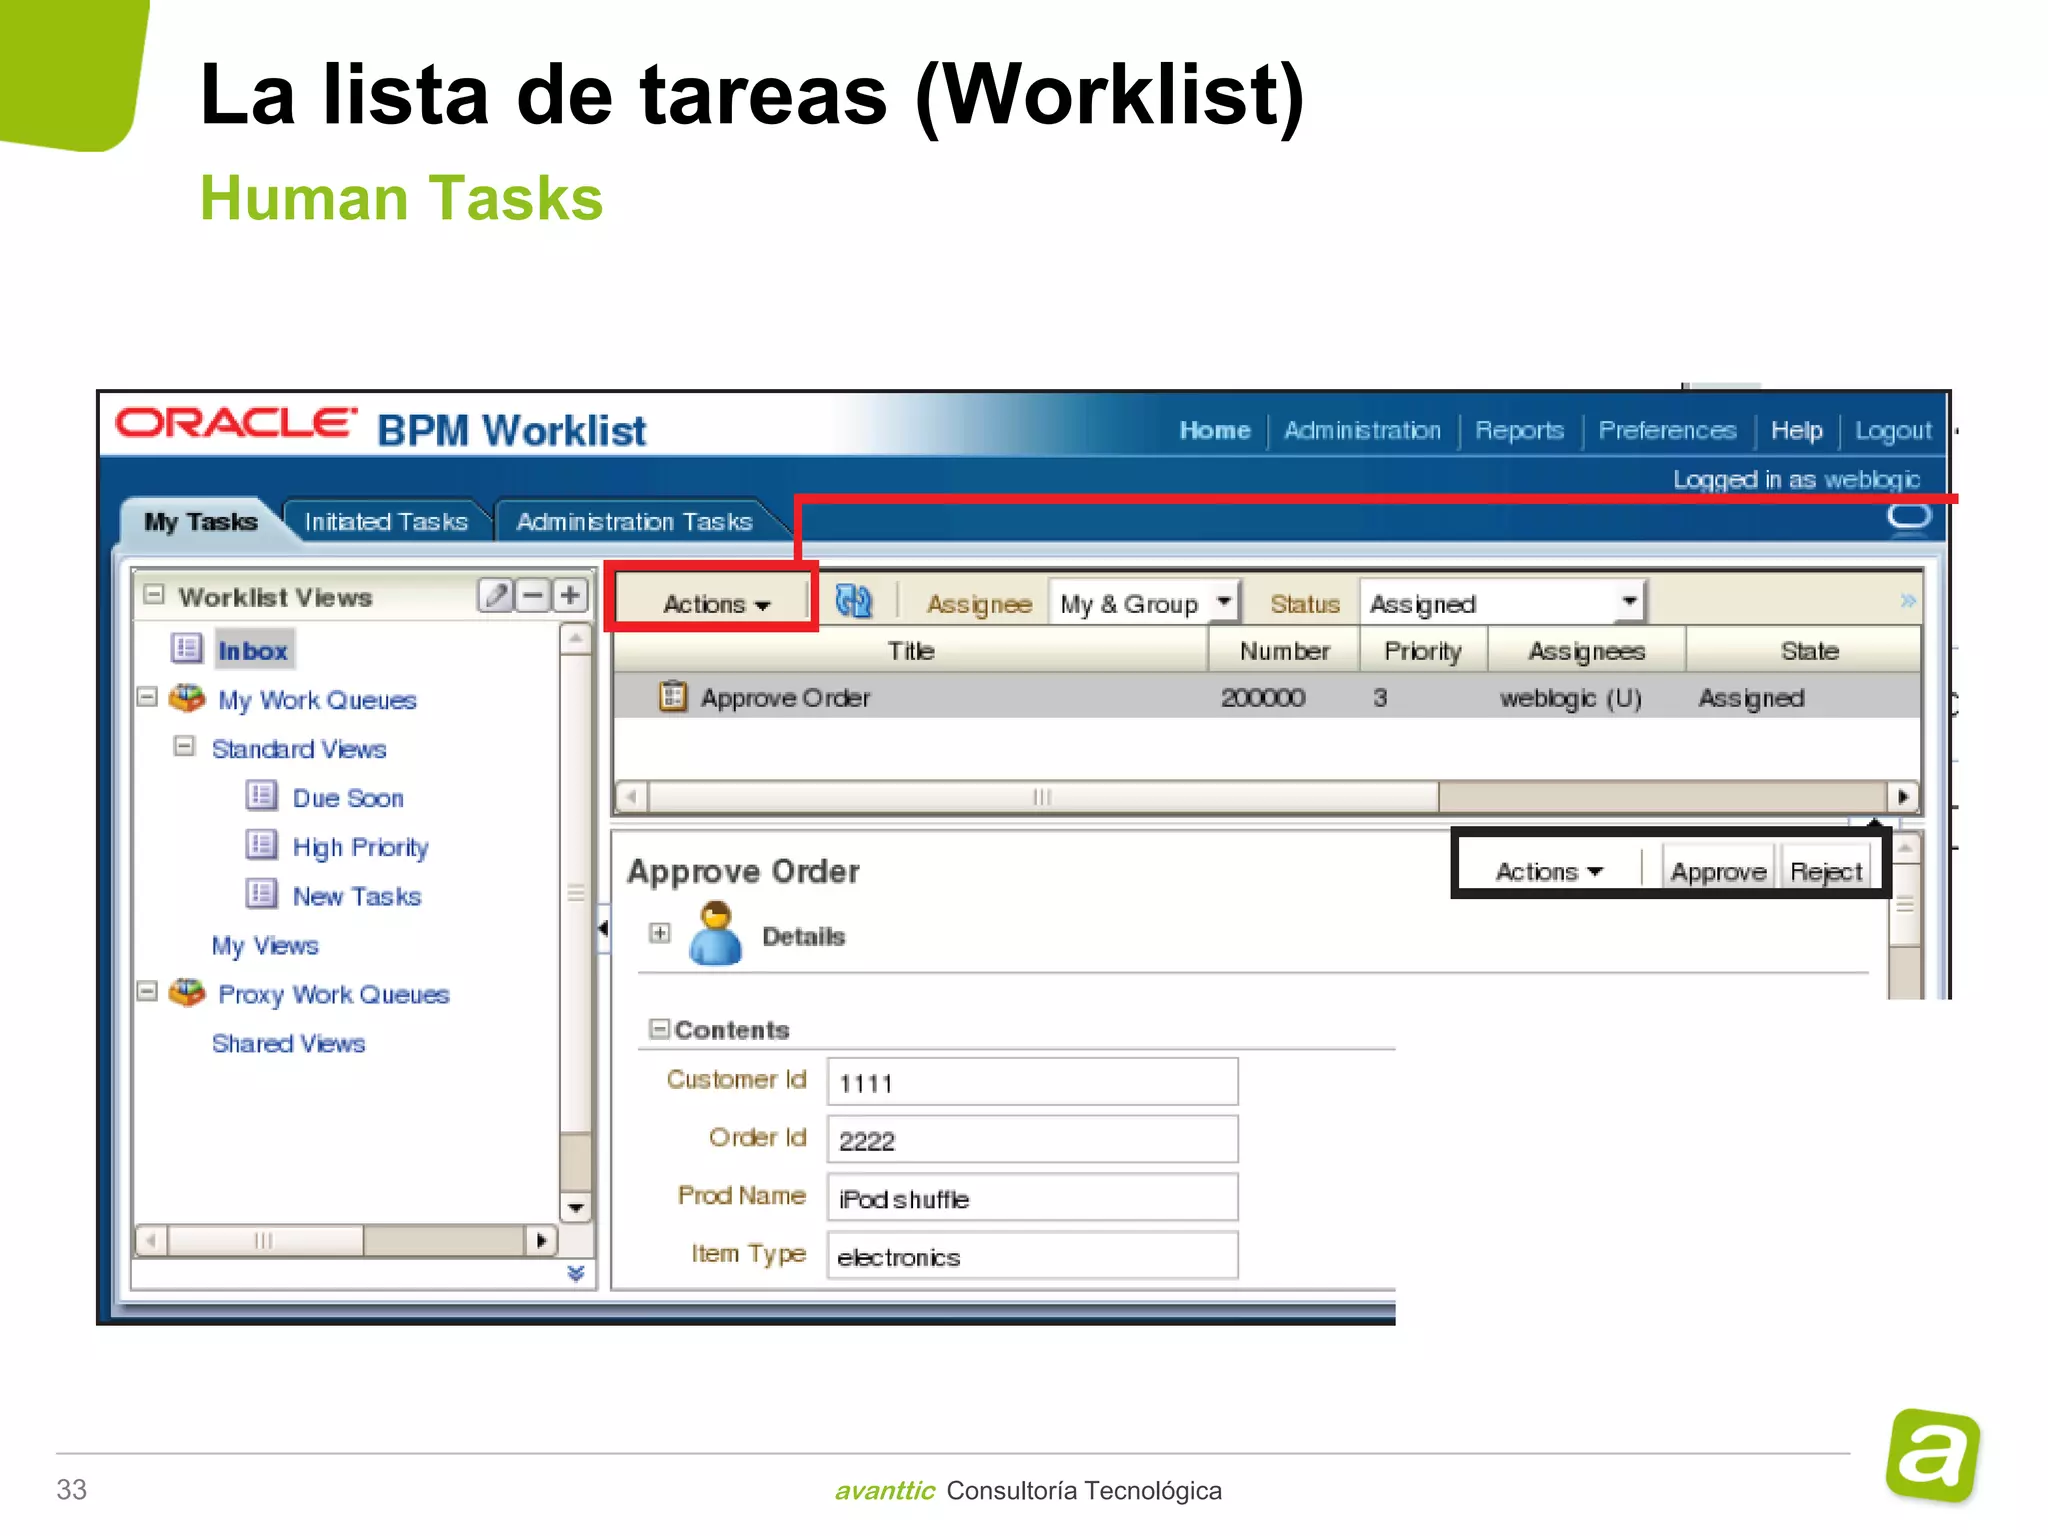Click the Proxy Work Queues icon
2048x1536 pixels.
tap(187, 992)
